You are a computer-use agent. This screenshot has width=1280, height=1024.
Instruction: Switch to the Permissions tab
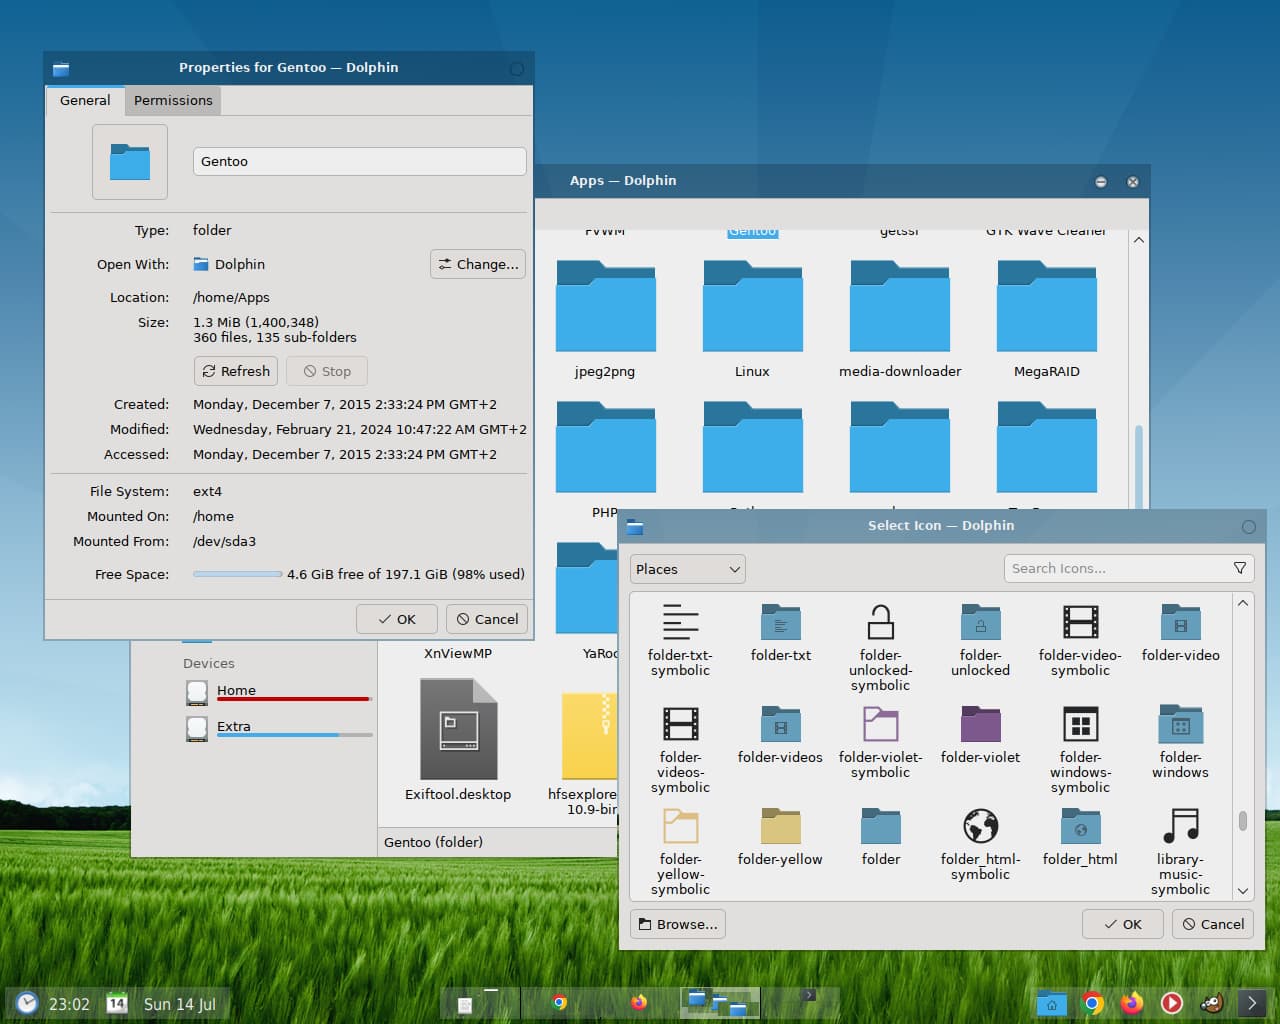point(173,100)
